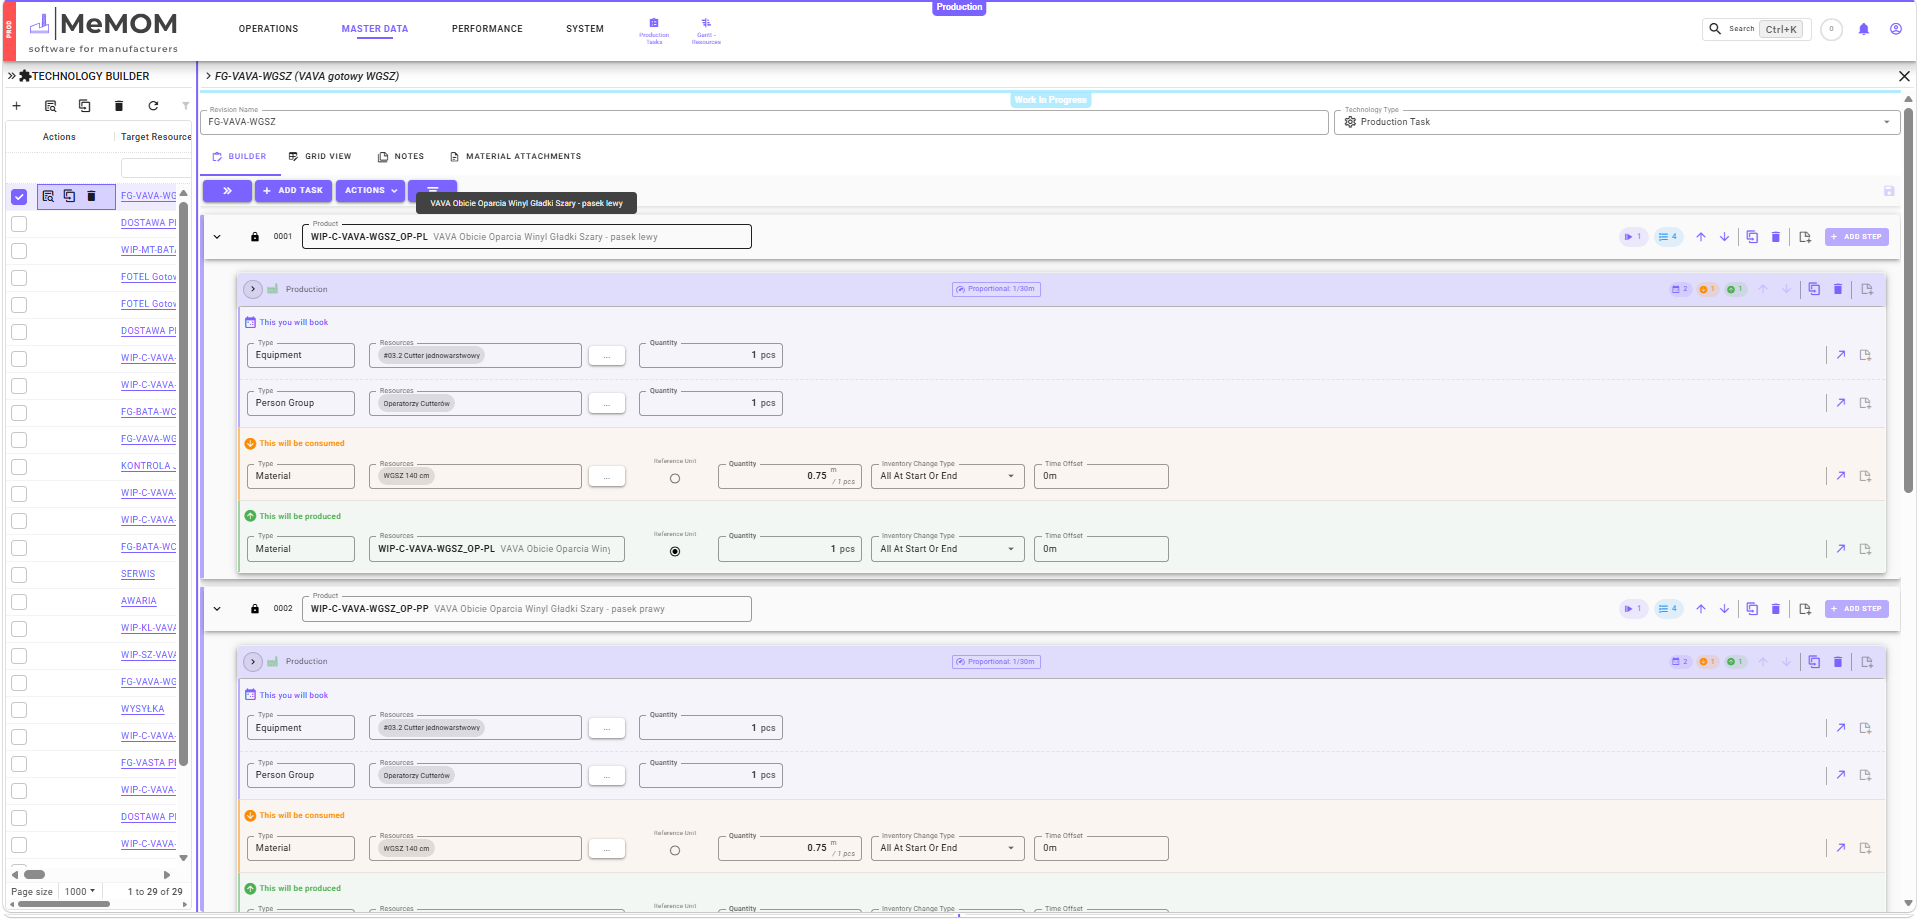Add a note to task 0001
This screenshot has width=1918, height=920.
pos(1805,237)
